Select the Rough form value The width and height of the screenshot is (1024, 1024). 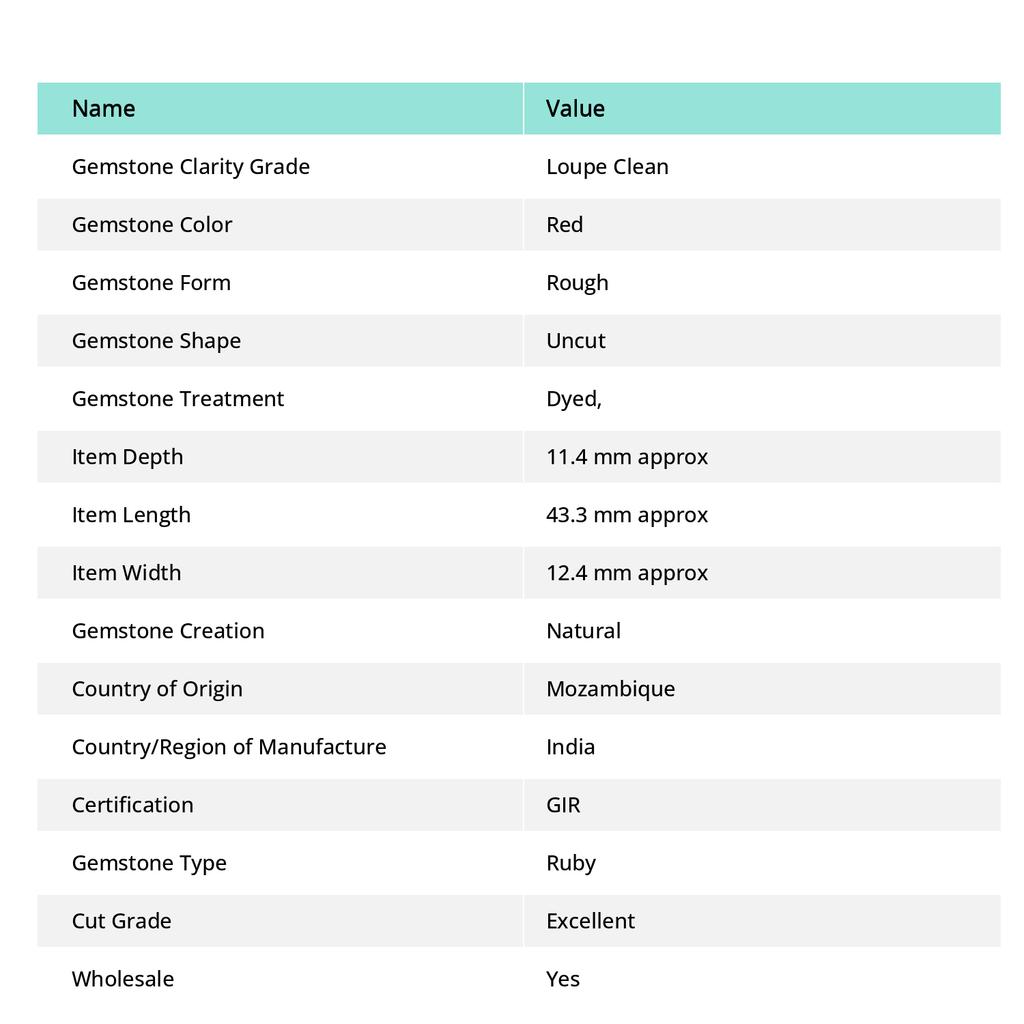[577, 283]
